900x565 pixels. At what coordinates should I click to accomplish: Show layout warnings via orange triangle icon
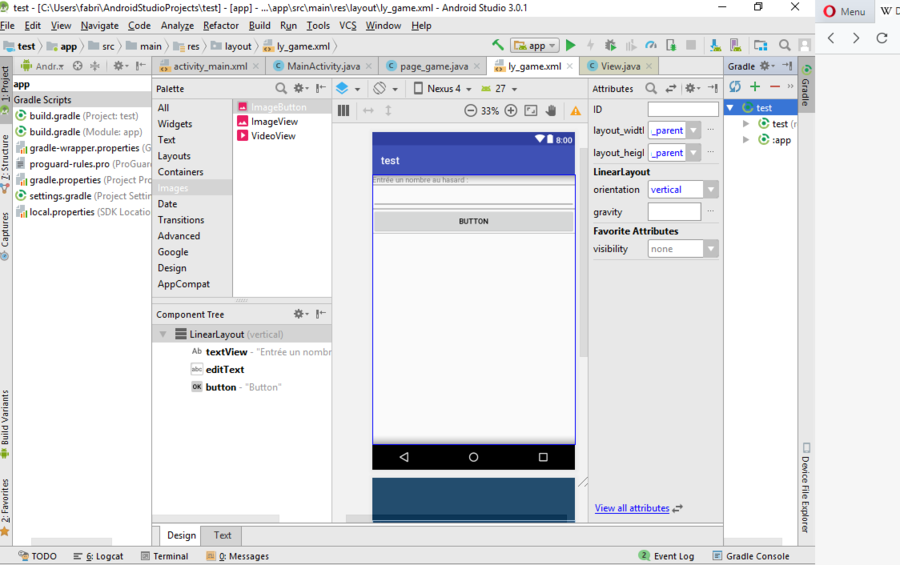(576, 111)
